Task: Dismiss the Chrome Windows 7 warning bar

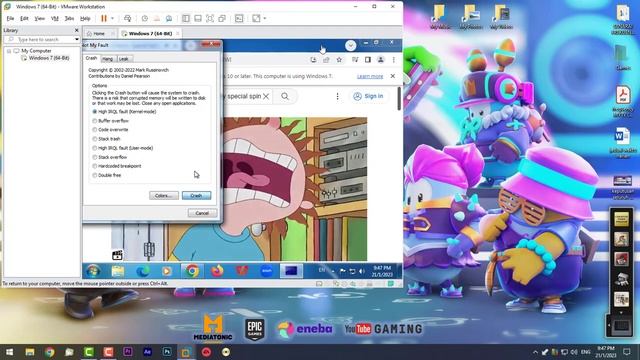Action: tap(393, 76)
